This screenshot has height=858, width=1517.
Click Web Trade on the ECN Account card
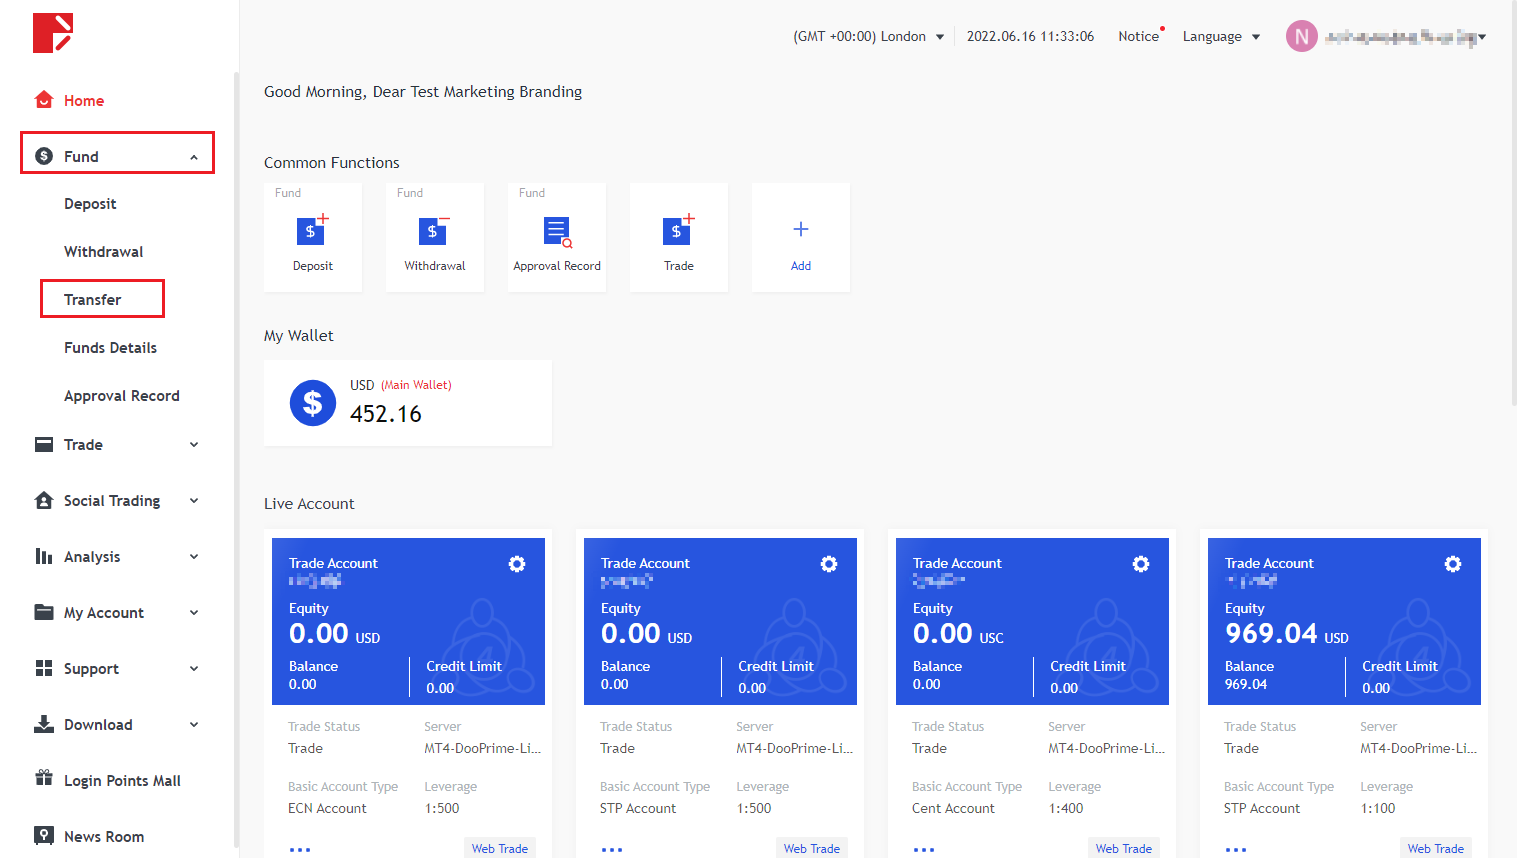point(500,848)
